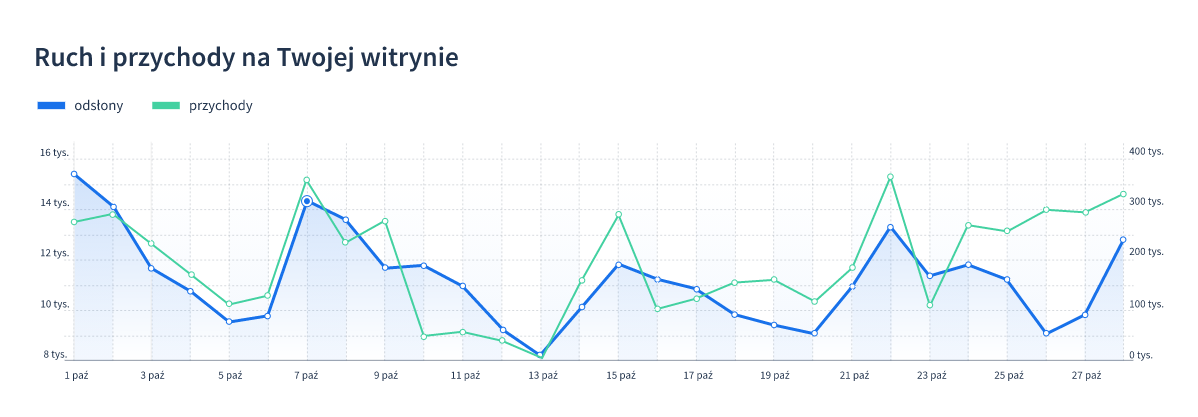Image resolution: width=1198 pixels, height=417 pixels.
Task: Toggle the przychody series in the legend
Action: (220, 106)
